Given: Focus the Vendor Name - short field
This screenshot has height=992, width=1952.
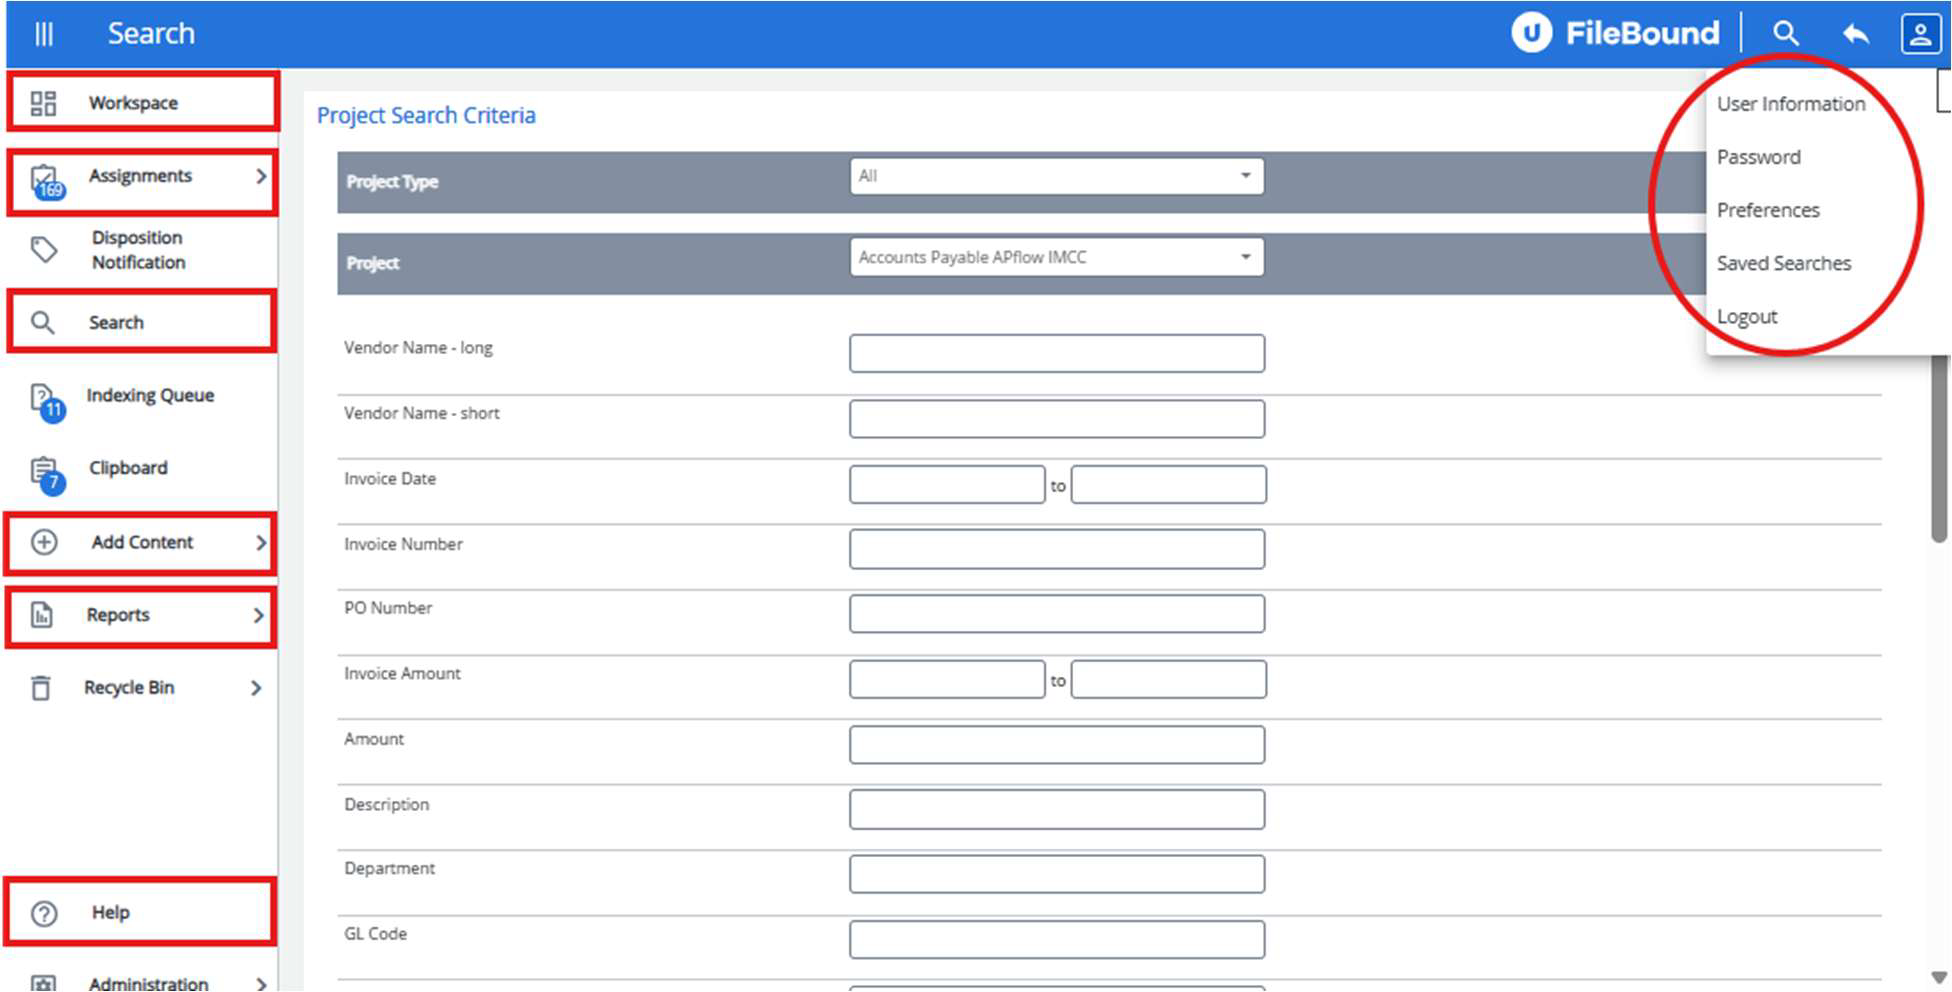Looking at the screenshot, I should pyautogui.click(x=1057, y=419).
